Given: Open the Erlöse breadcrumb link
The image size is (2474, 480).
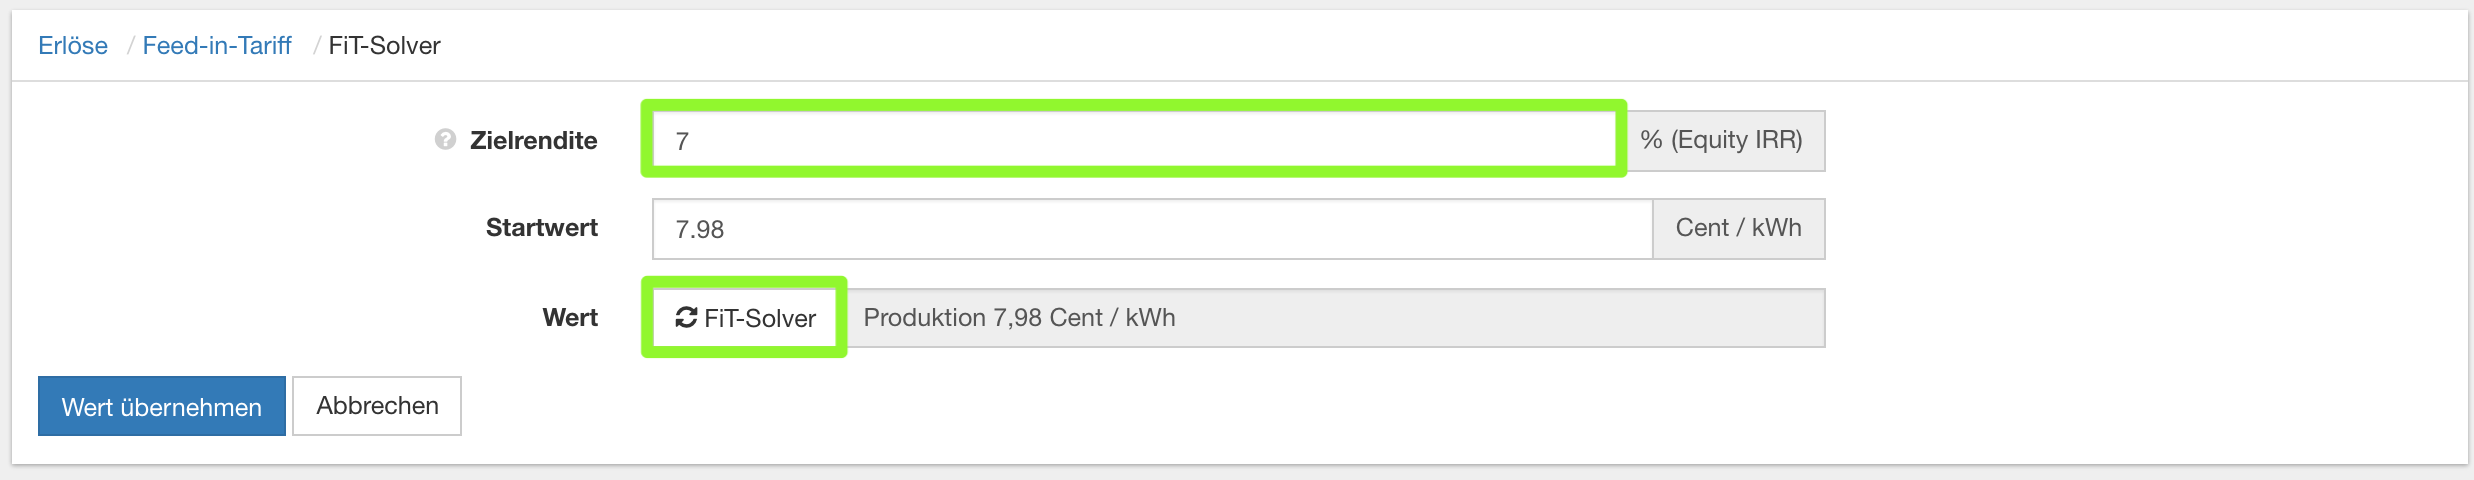Looking at the screenshot, I should point(73,46).
